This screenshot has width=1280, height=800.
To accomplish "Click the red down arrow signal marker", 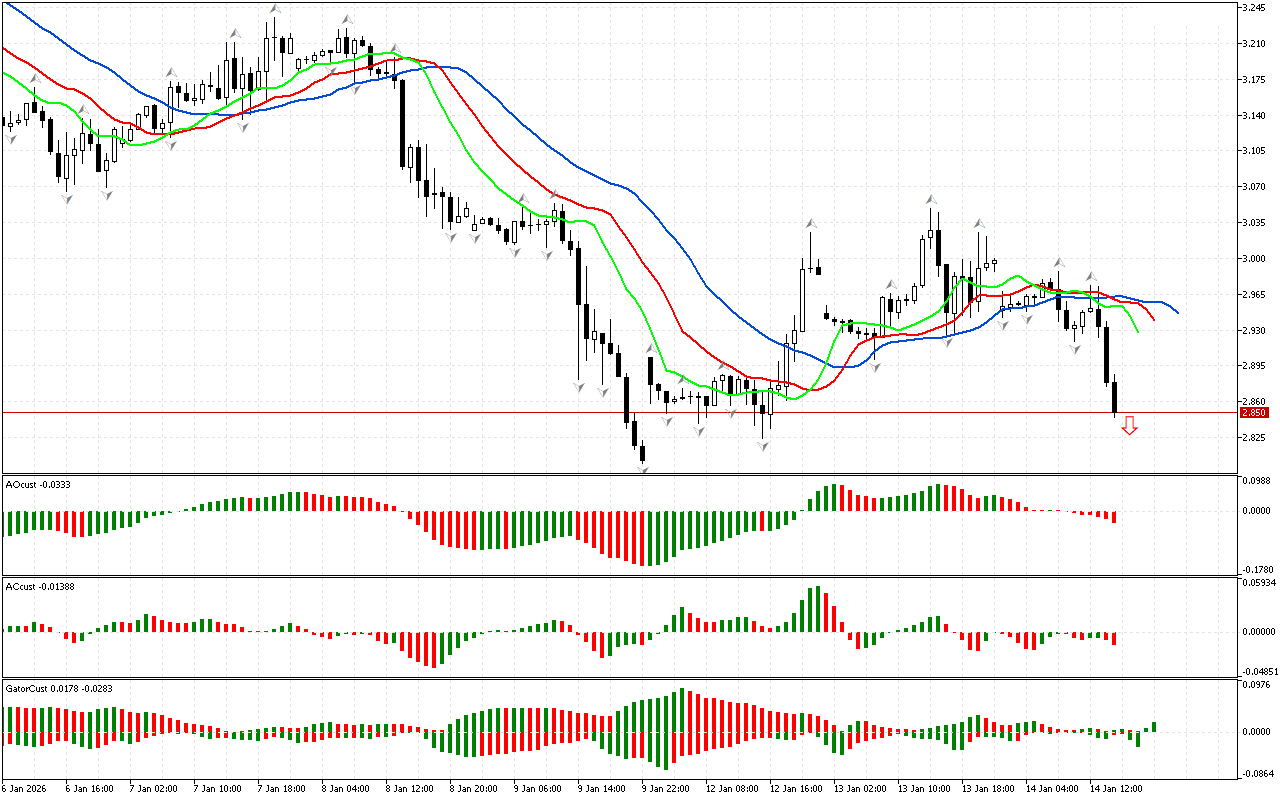I will pyautogui.click(x=1129, y=426).
